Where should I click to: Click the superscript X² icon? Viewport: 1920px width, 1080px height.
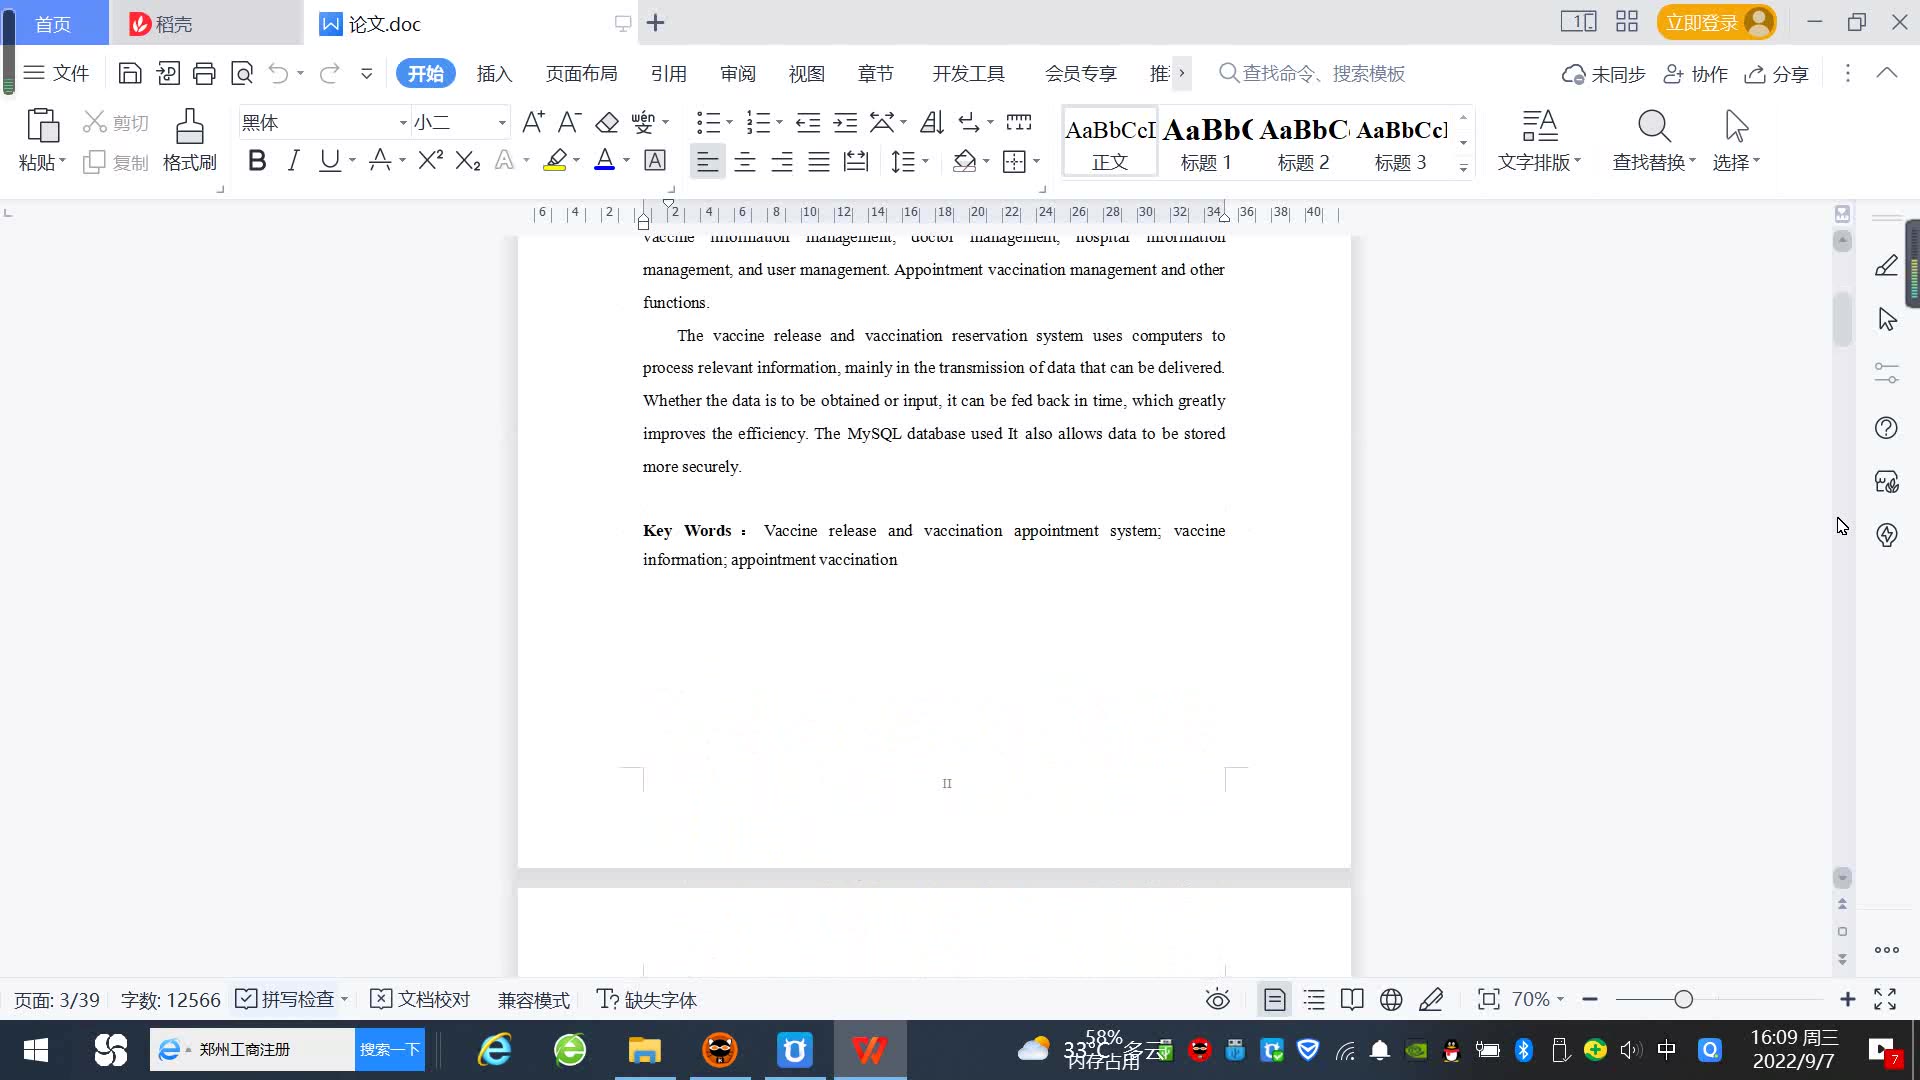click(x=430, y=161)
